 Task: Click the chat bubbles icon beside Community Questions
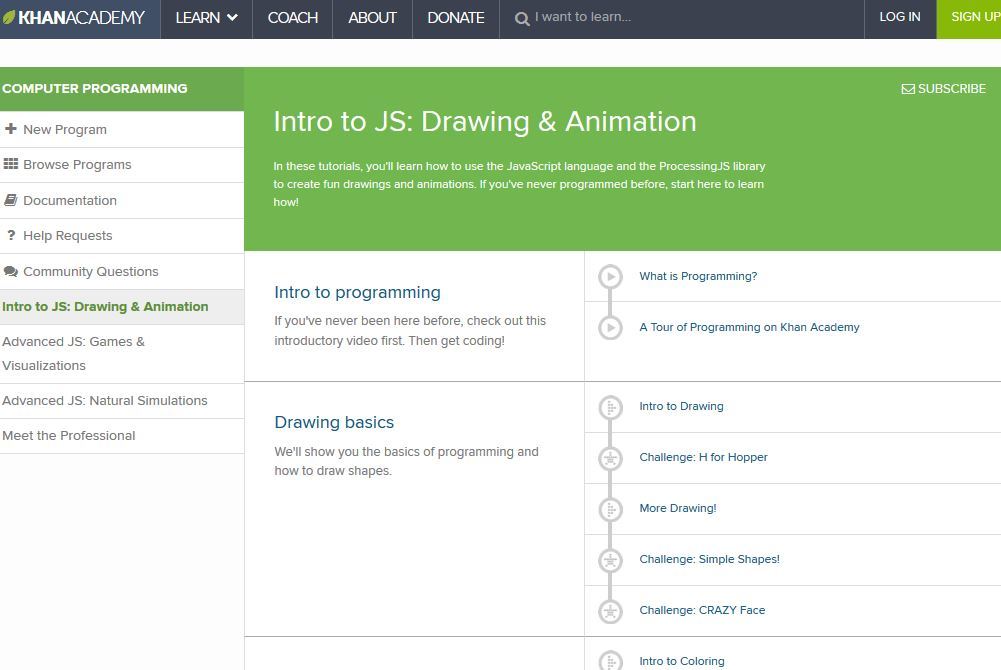[11, 271]
